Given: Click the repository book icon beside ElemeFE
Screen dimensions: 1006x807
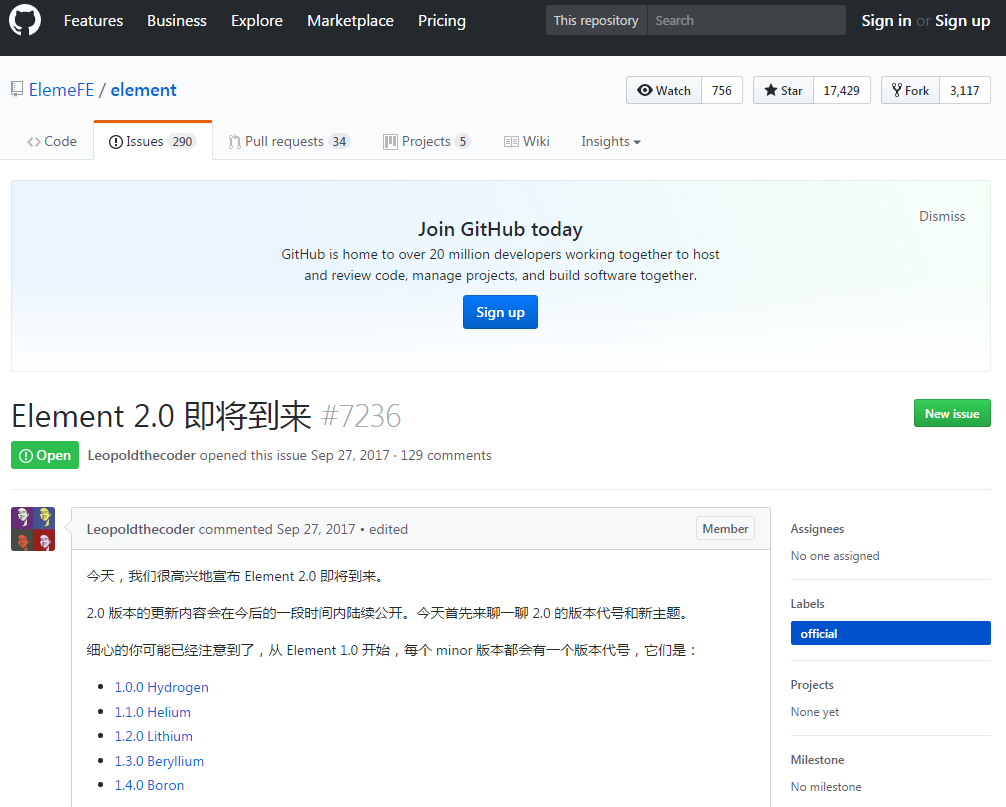Looking at the screenshot, I should [17, 89].
